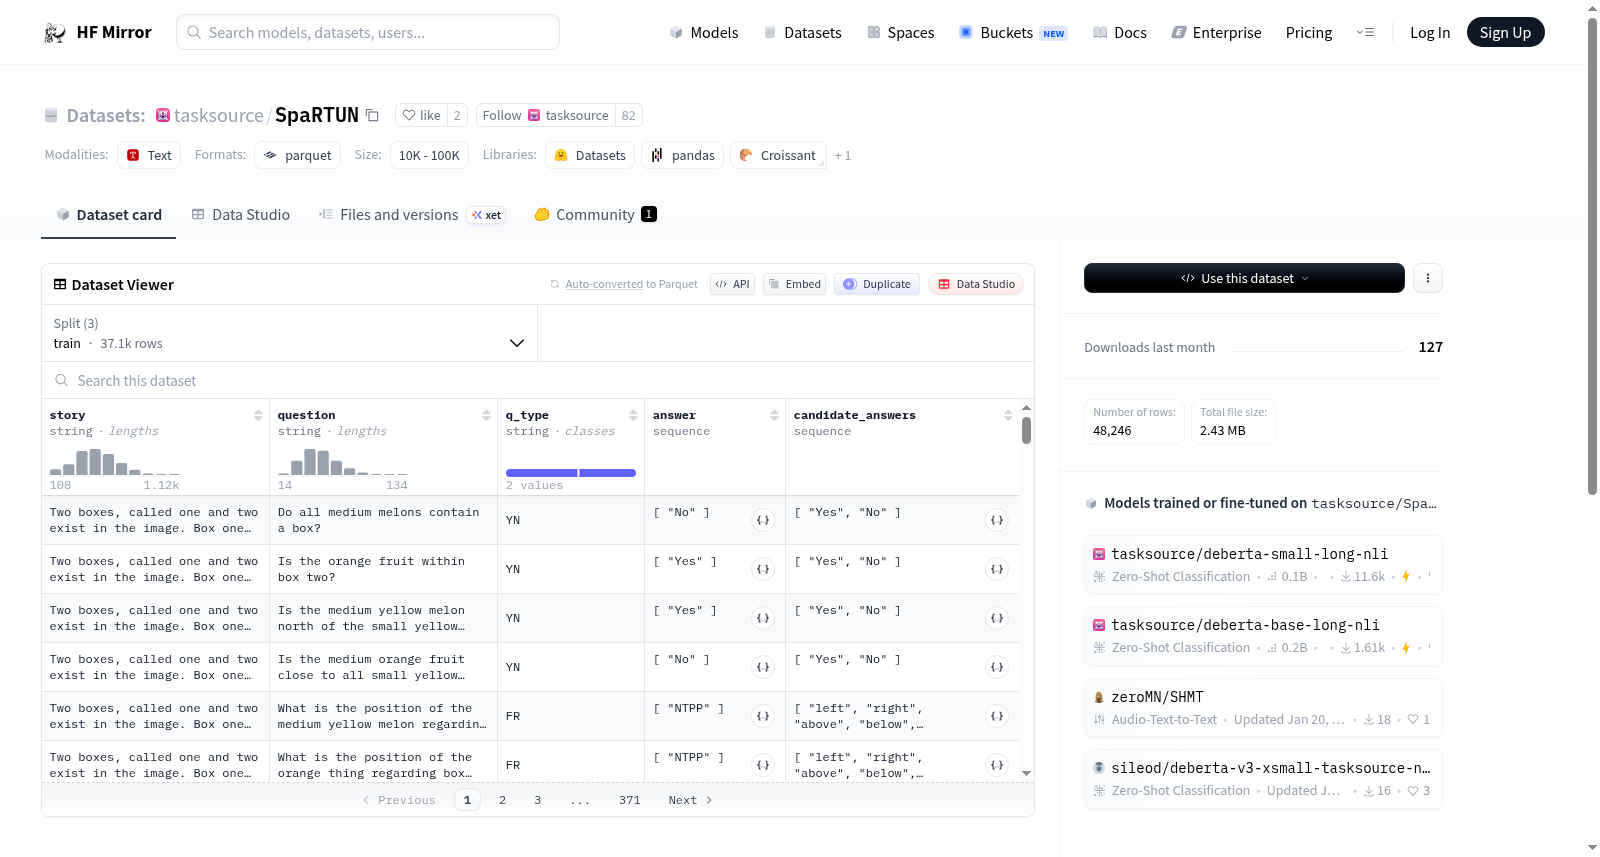Open the Data Studio tab
The width and height of the screenshot is (1600, 857).
[241, 215]
